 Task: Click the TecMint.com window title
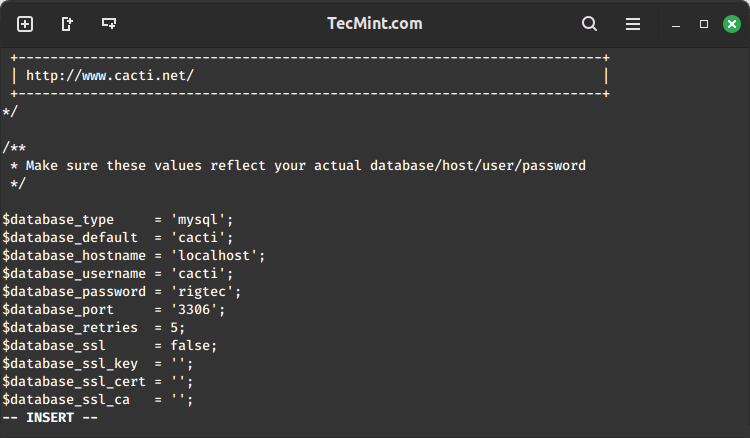click(x=374, y=24)
